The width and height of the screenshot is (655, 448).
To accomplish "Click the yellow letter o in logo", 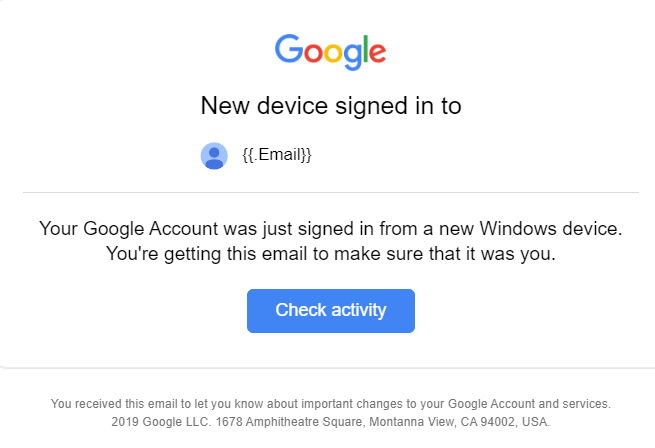I will tap(333, 53).
